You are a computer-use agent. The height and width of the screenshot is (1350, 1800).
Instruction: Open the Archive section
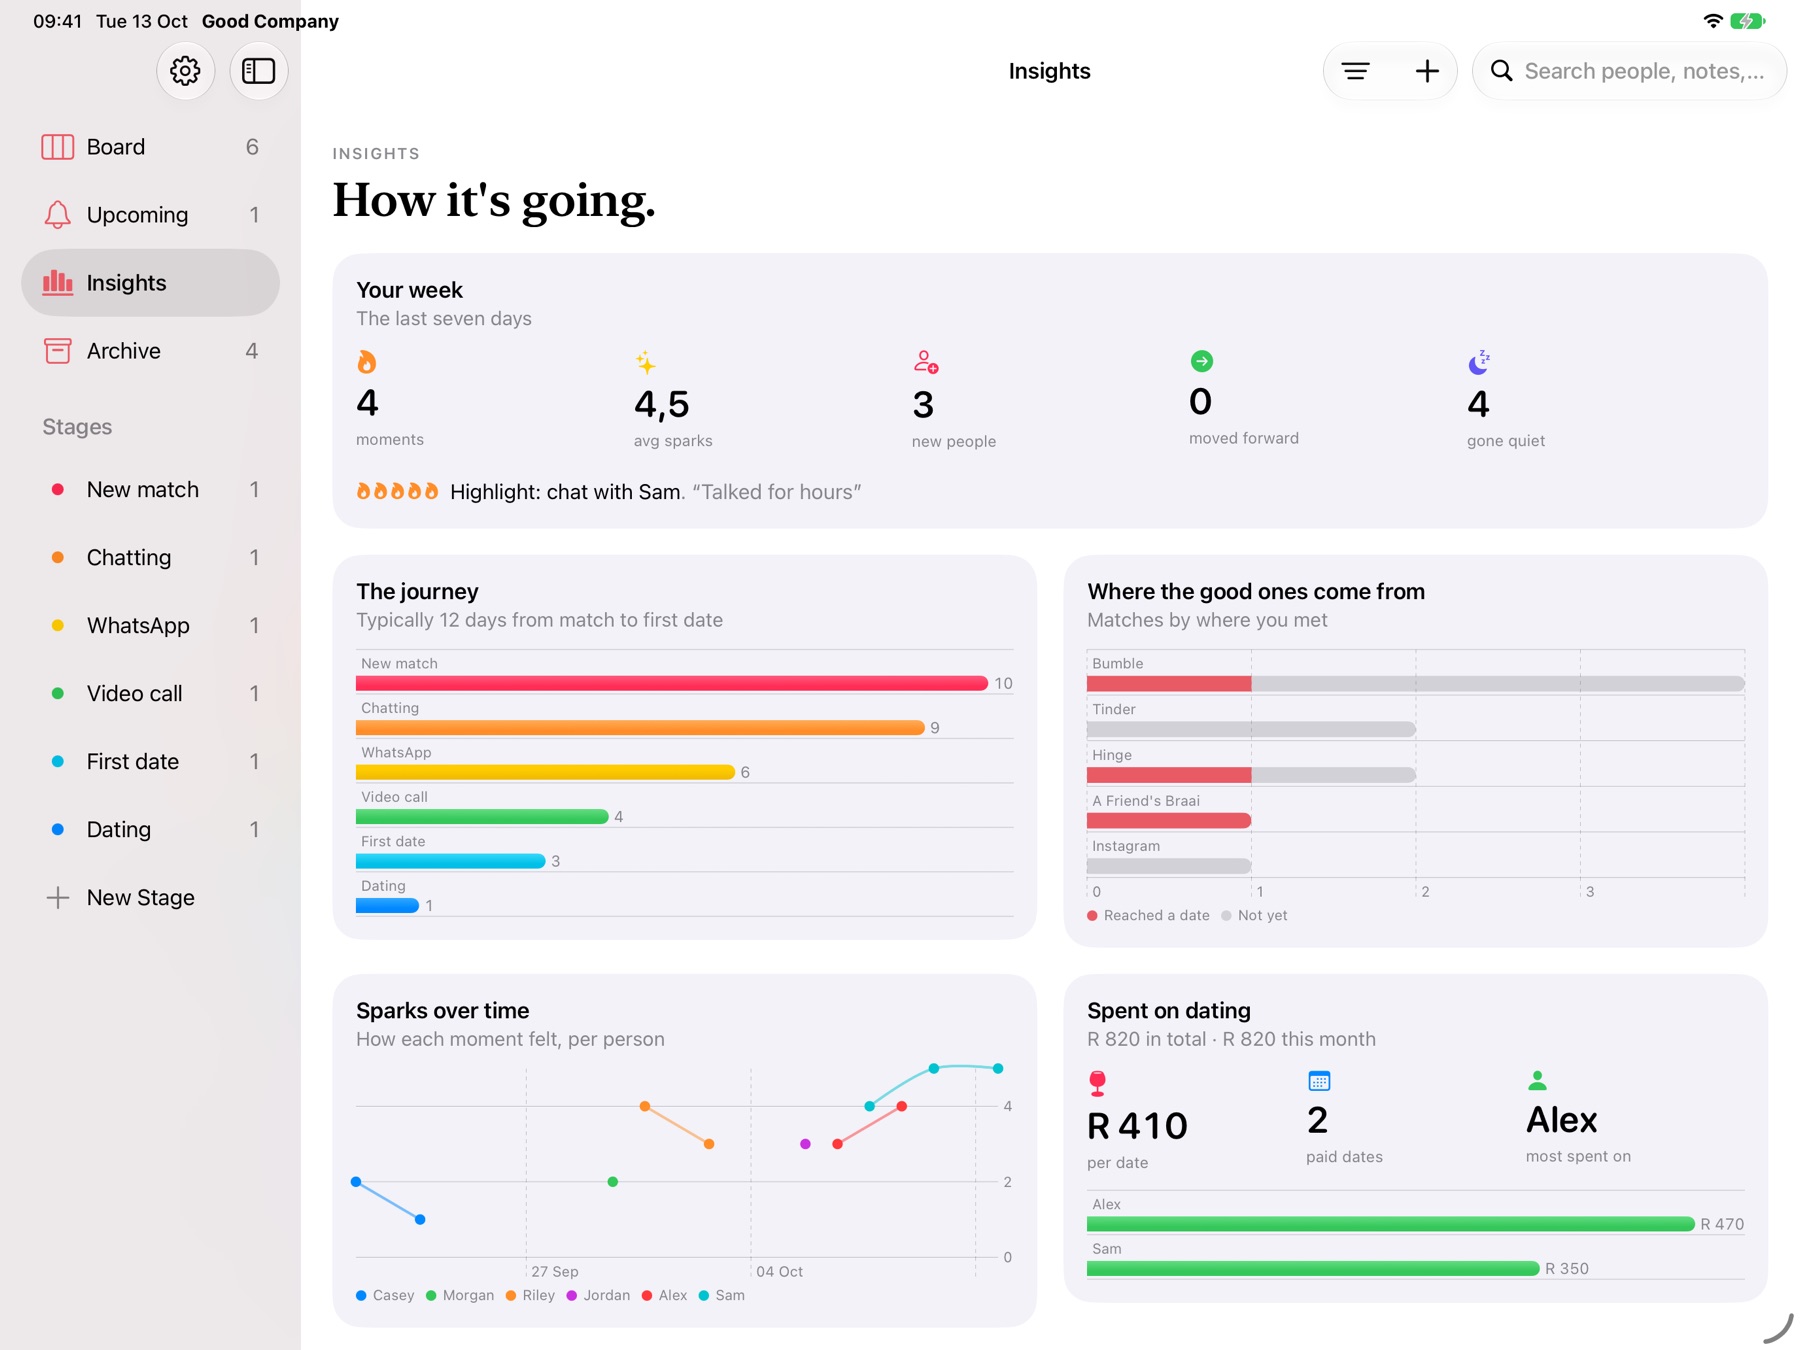150,351
